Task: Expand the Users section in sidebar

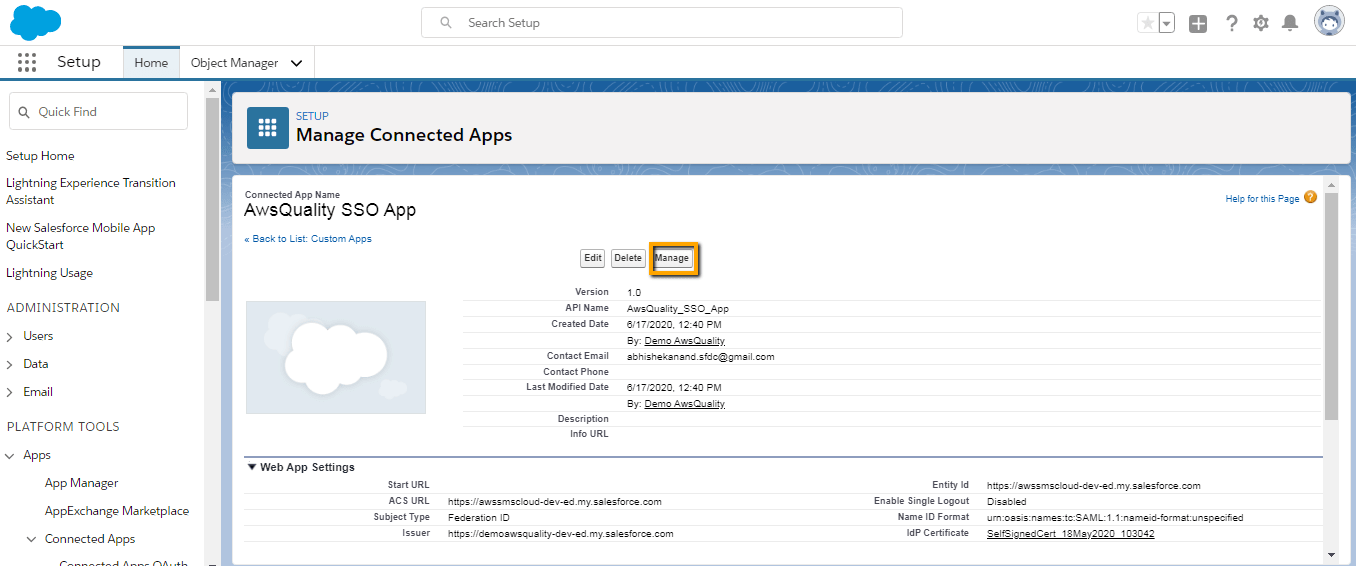Action: click(x=10, y=337)
